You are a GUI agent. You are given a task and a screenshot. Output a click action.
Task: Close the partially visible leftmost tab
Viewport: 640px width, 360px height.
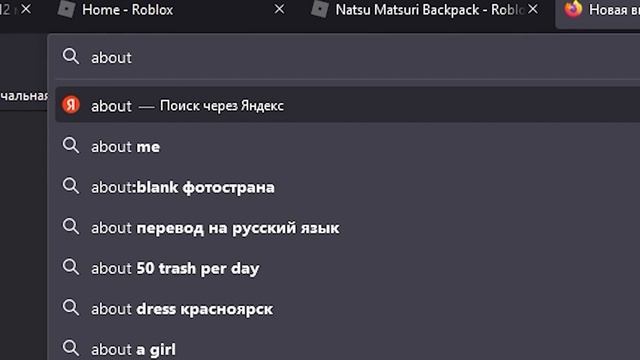[26, 9]
